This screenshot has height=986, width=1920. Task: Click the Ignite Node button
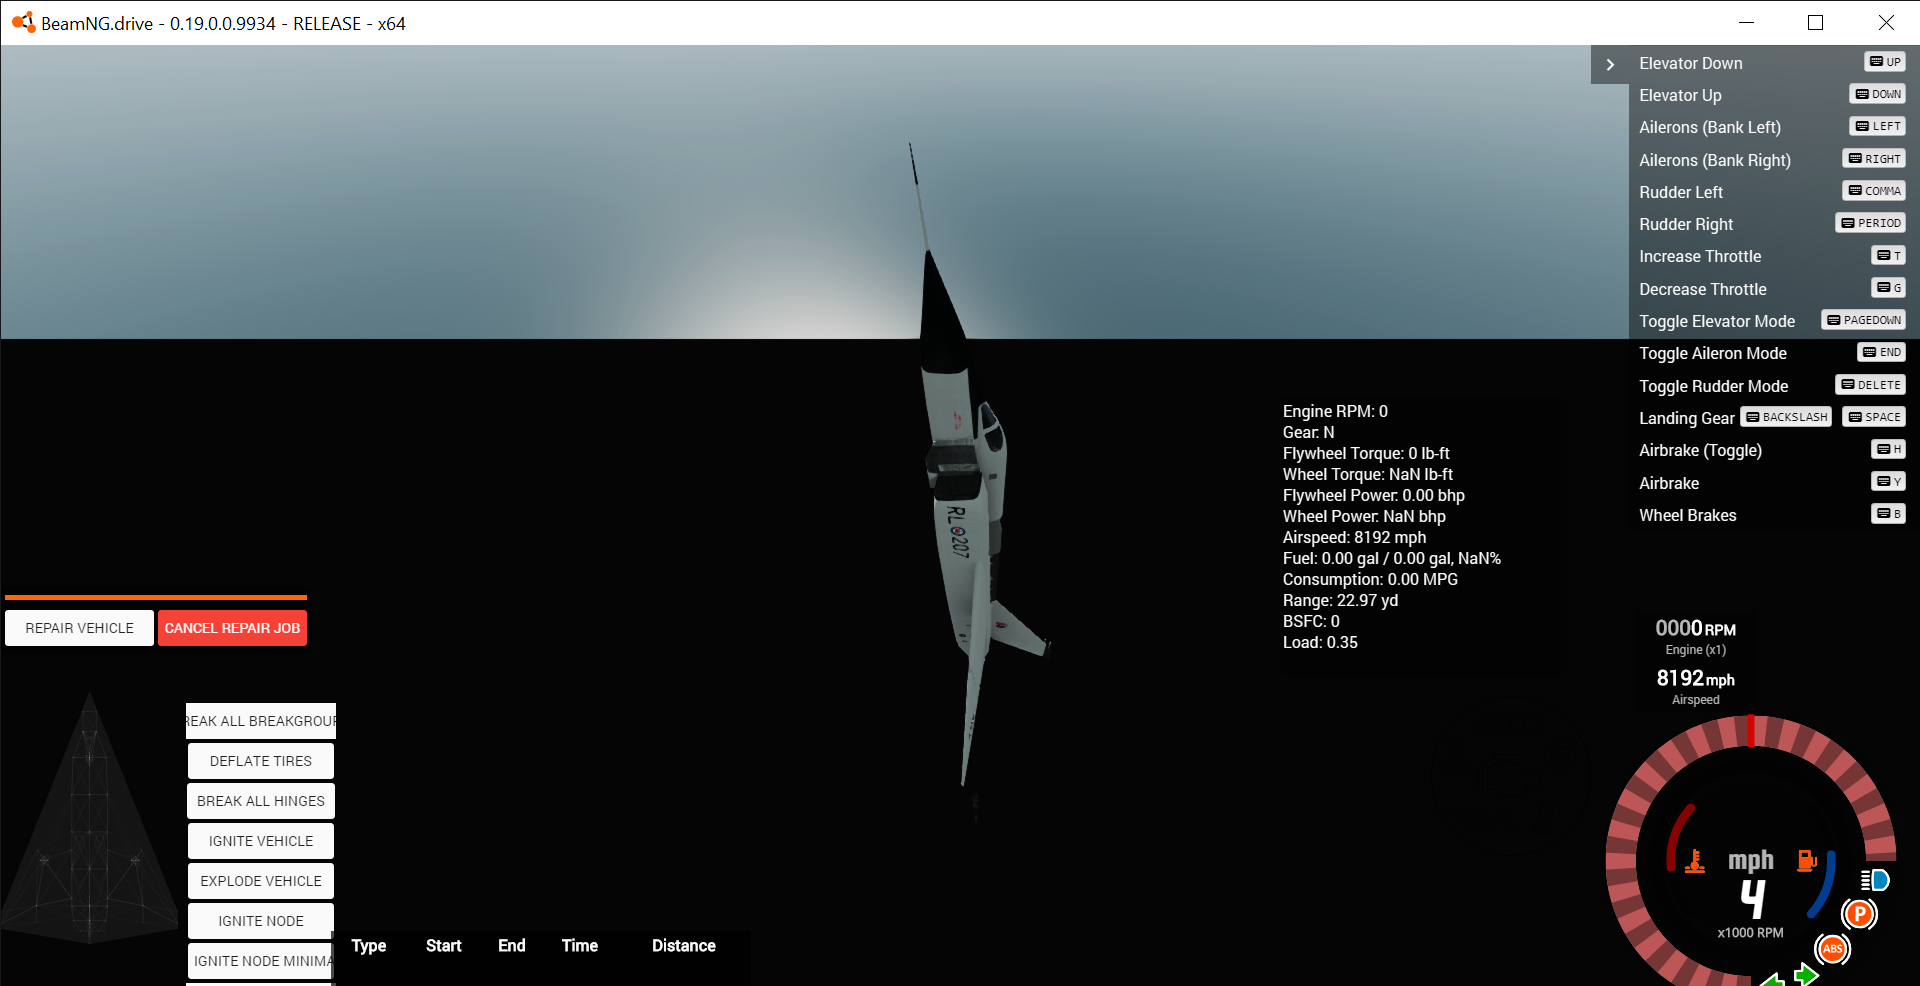pos(261,921)
